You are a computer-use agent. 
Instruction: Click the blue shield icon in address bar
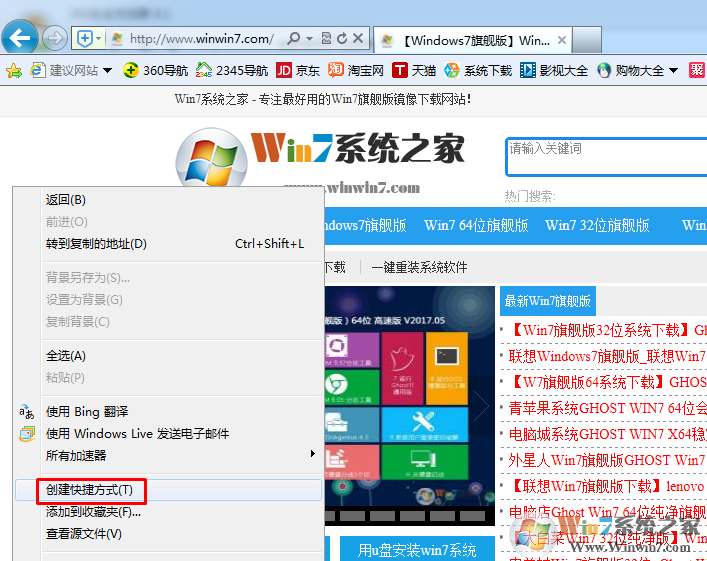85,38
